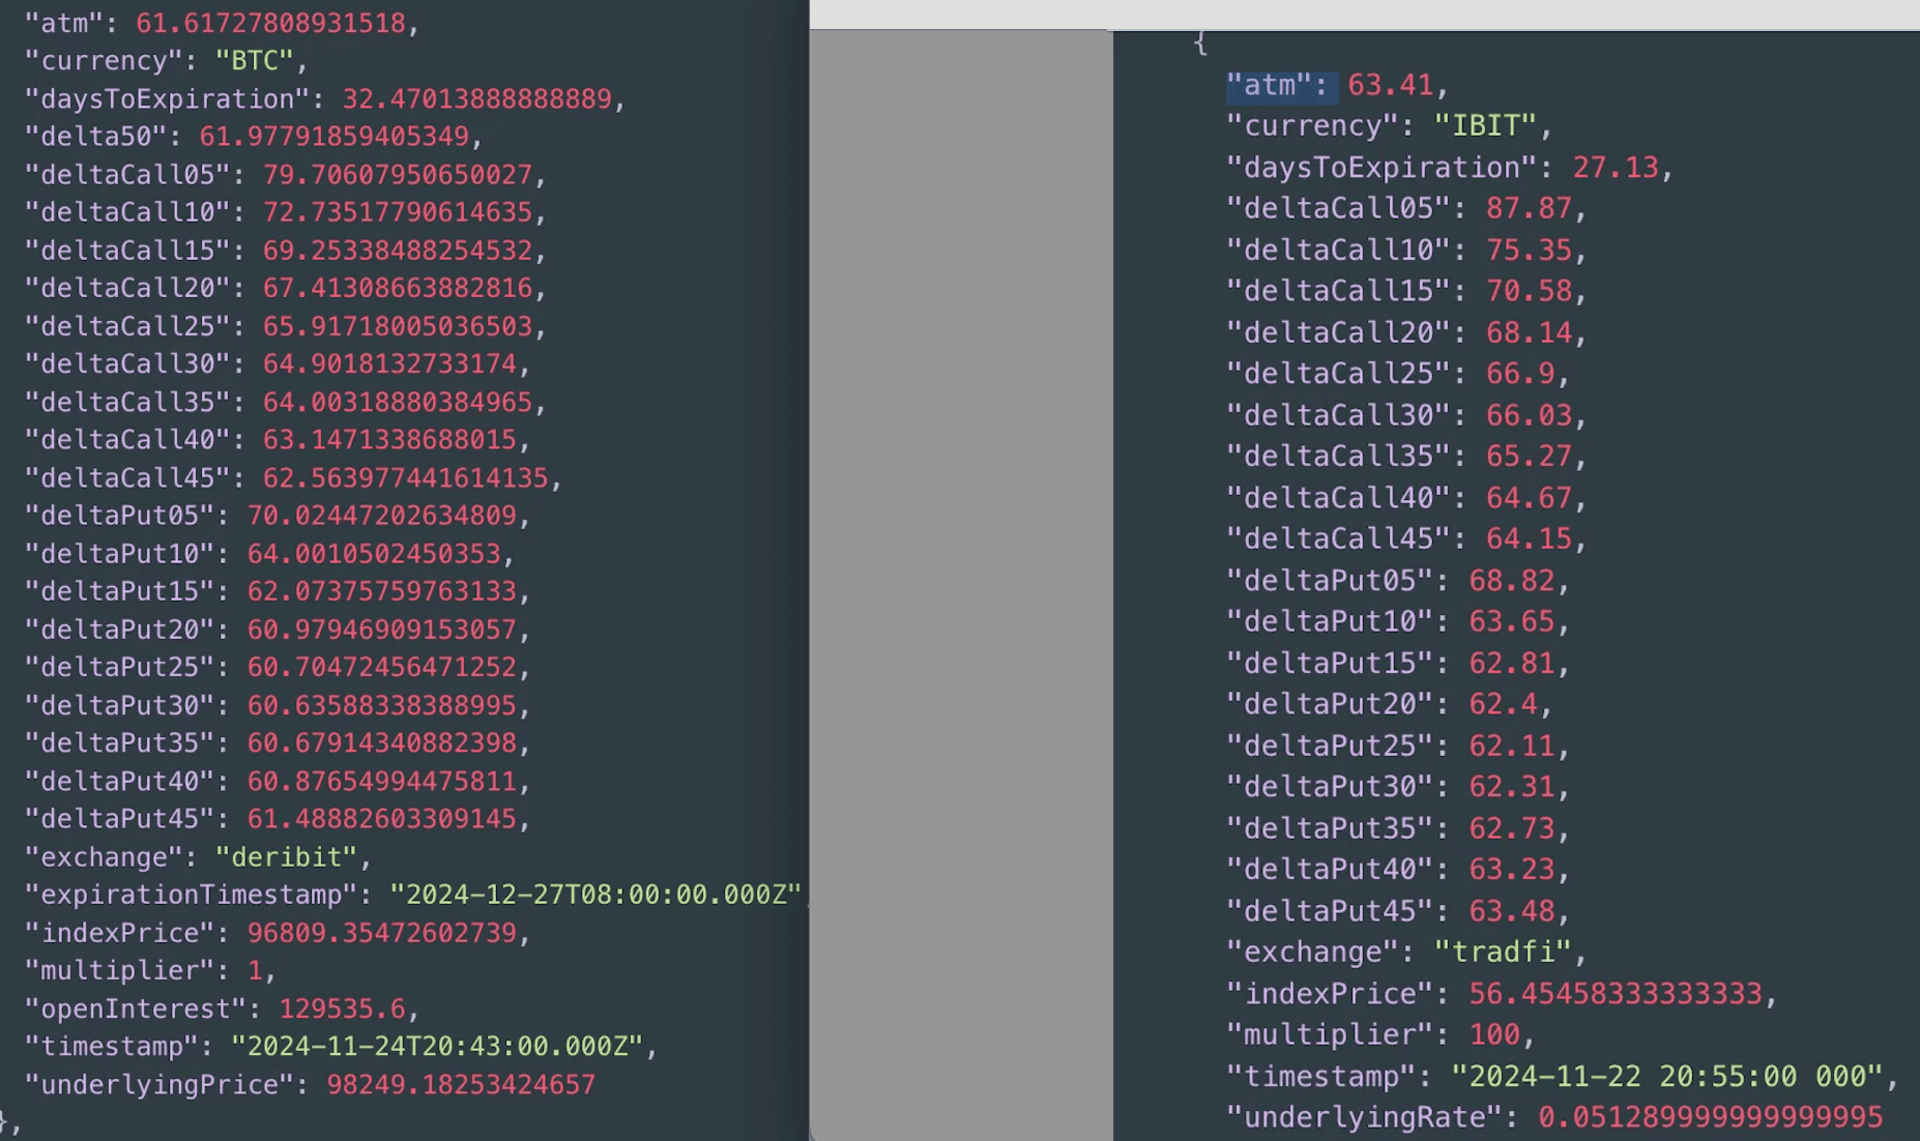
Task: Click deltaPut15 value 62.81
Action: click(x=1512, y=663)
